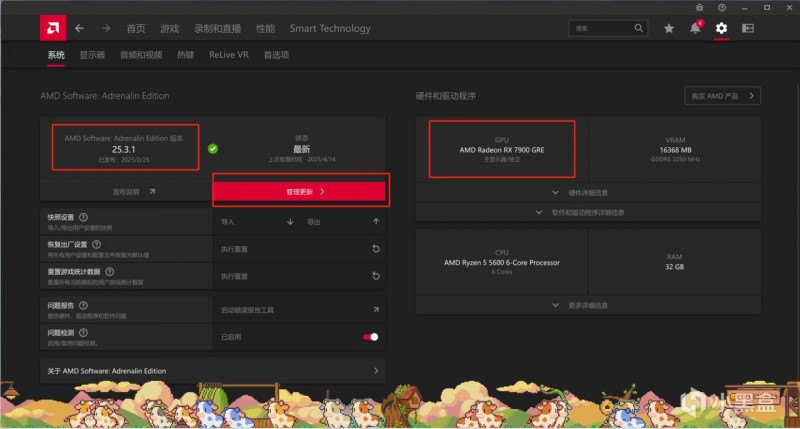Switch to the 显示器 sub-tab
This screenshot has height=429, width=800.
point(92,55)
